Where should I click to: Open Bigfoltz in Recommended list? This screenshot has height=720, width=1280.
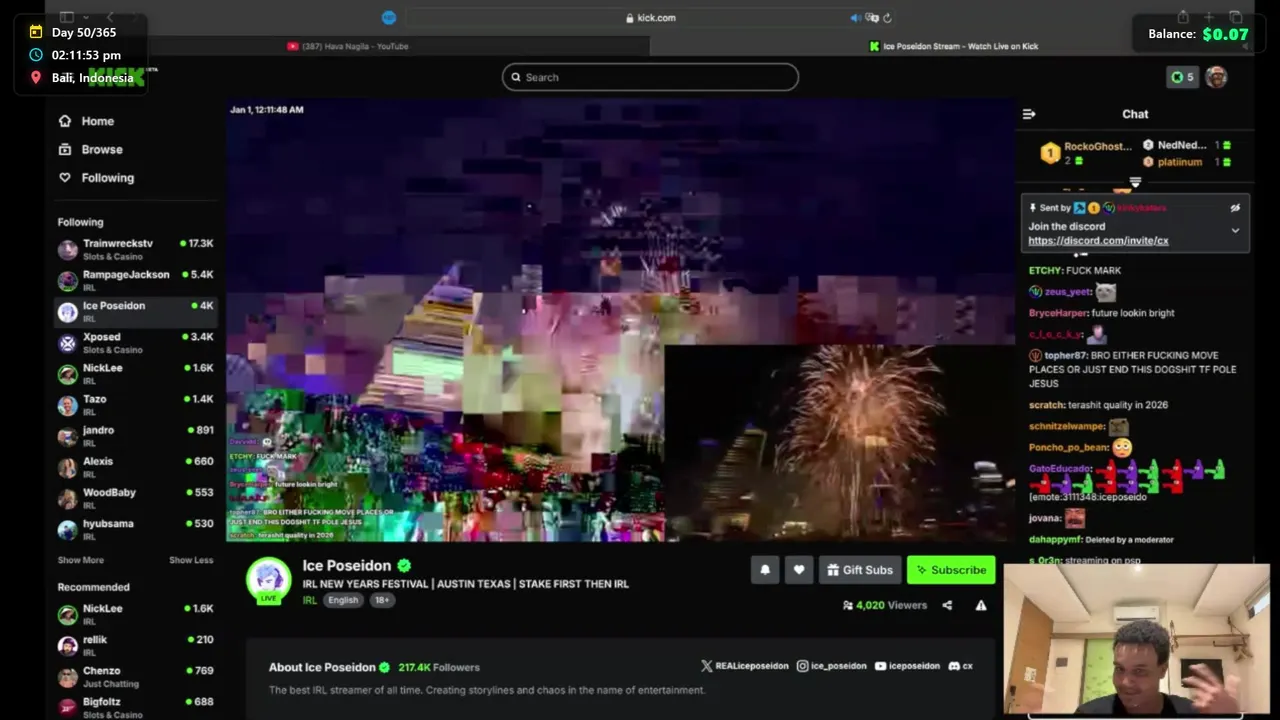click(135, 707)
